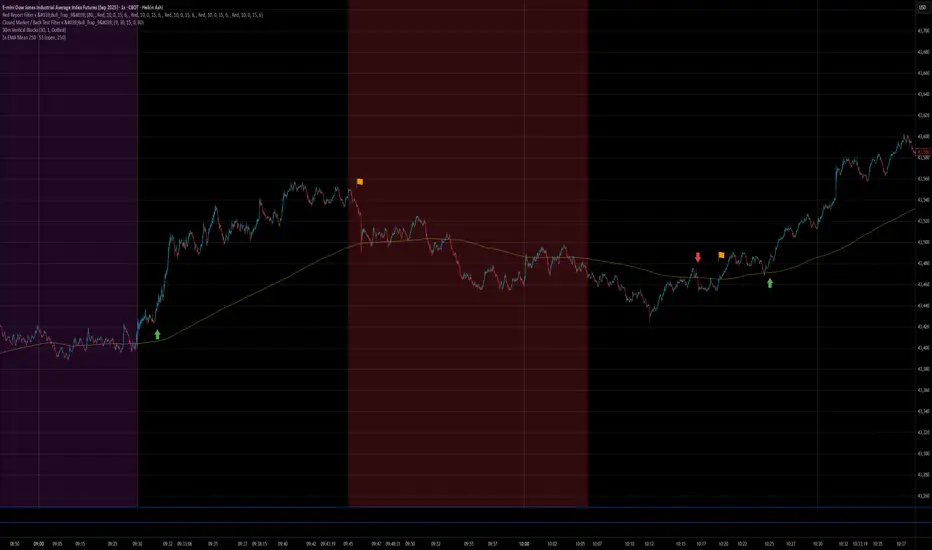Open the USD currency selector on price axis
Image resolution: width=932 pixels, height=550 pixels.
point(923,7)
